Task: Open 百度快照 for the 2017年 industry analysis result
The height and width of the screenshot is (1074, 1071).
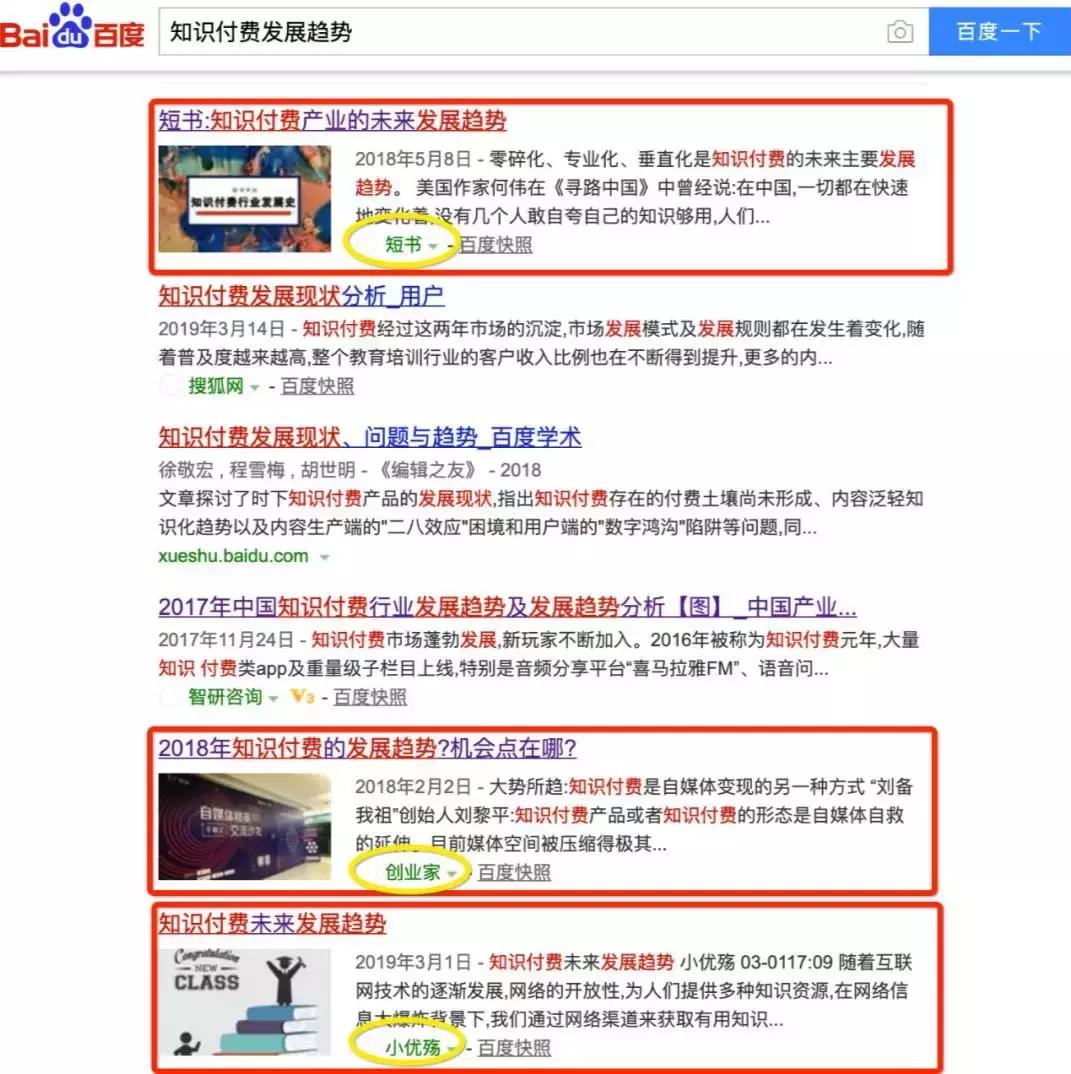Action: coord(372,697)
